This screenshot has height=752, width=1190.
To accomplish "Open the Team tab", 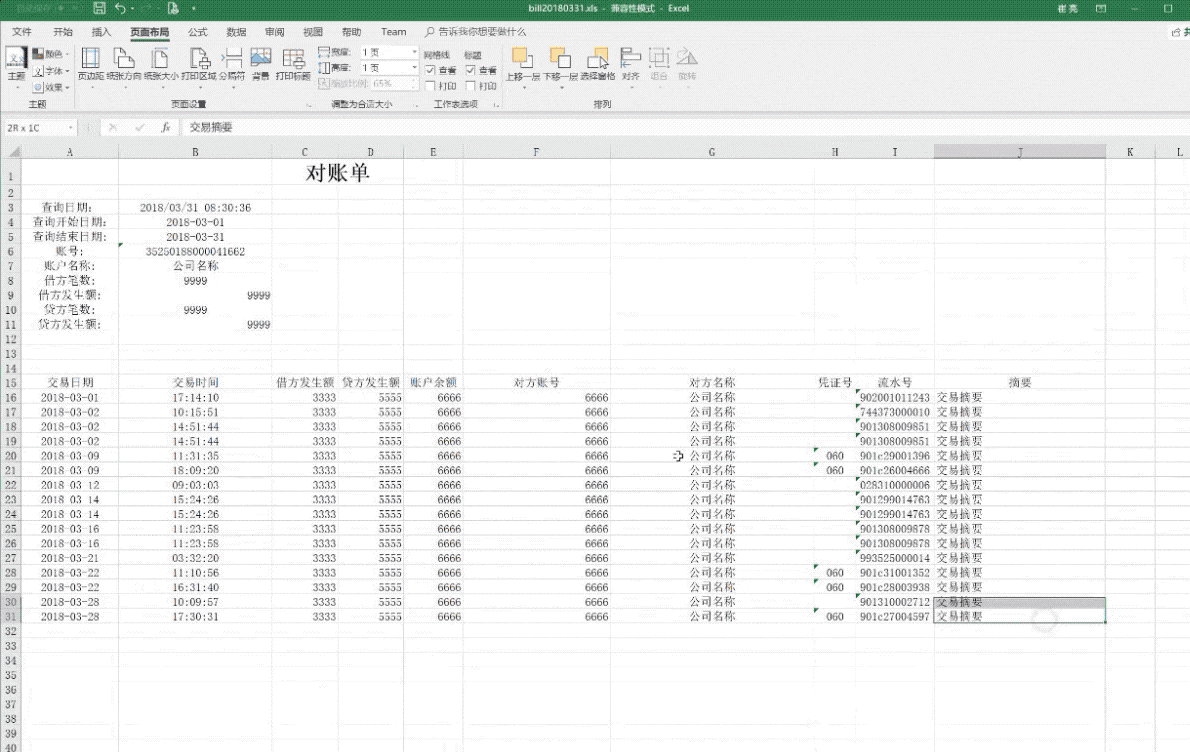I will (x=393, y=32).
